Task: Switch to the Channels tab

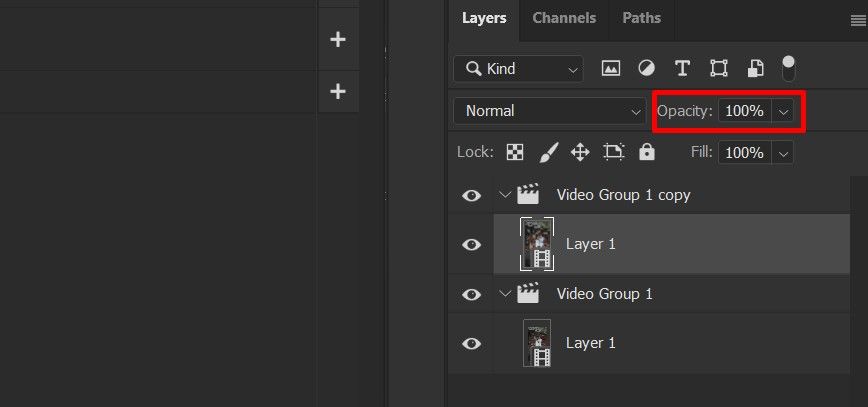Action: pos(564,18)
